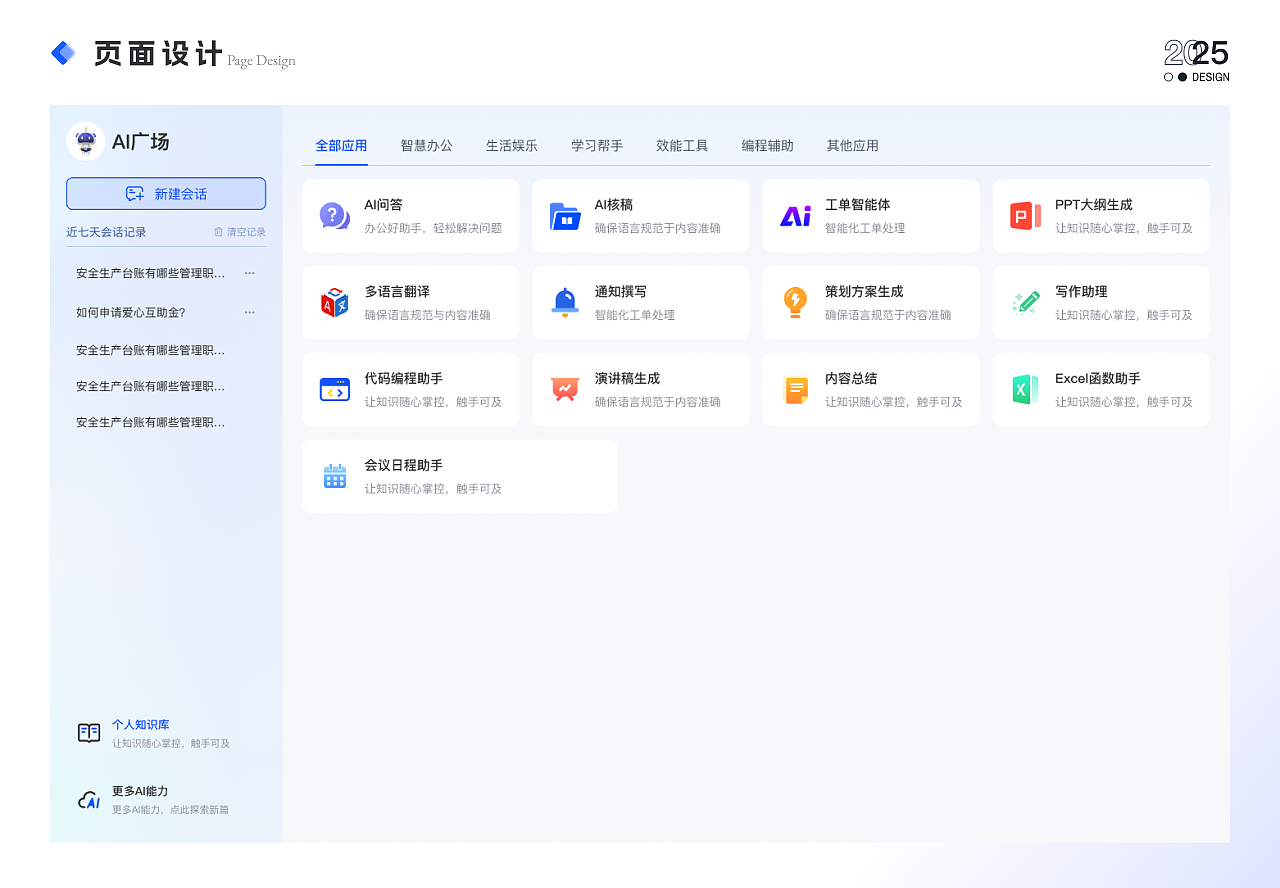
Task: Click the PPT大纲生成 red P icon
Action: coord(1025,216)
